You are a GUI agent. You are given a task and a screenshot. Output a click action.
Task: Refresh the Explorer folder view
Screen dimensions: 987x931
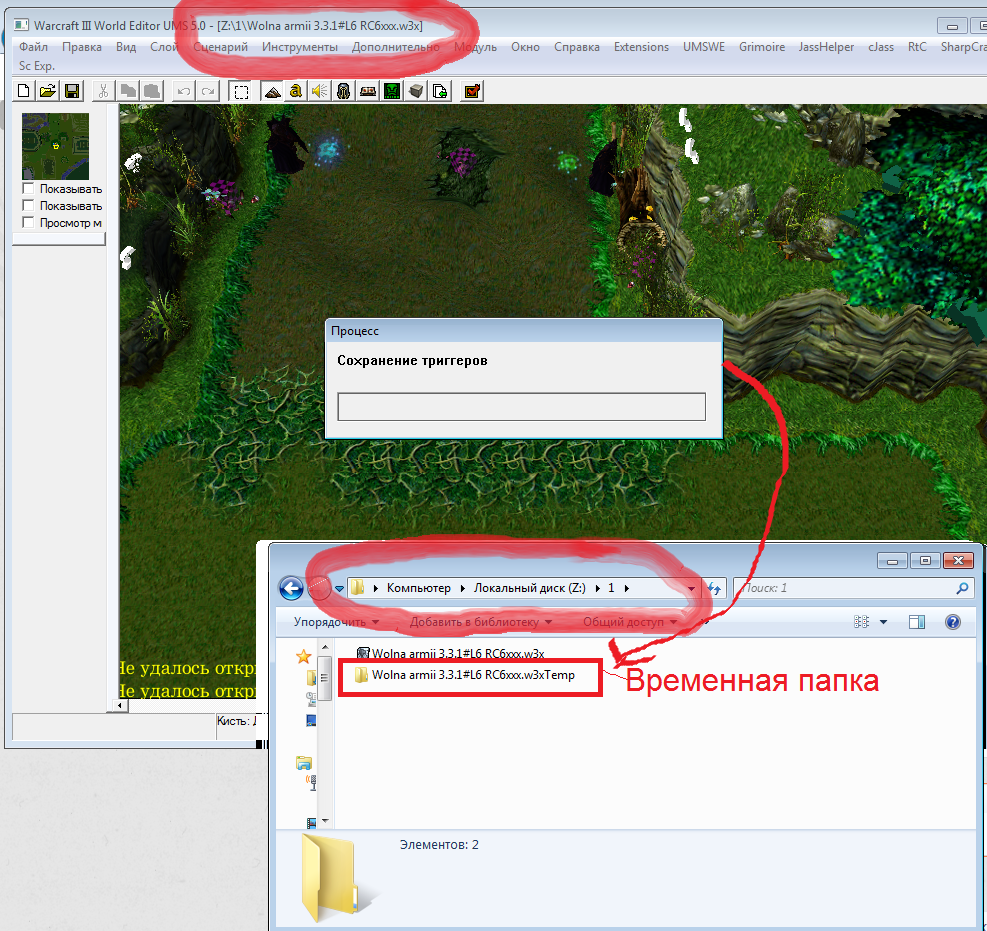714,589
